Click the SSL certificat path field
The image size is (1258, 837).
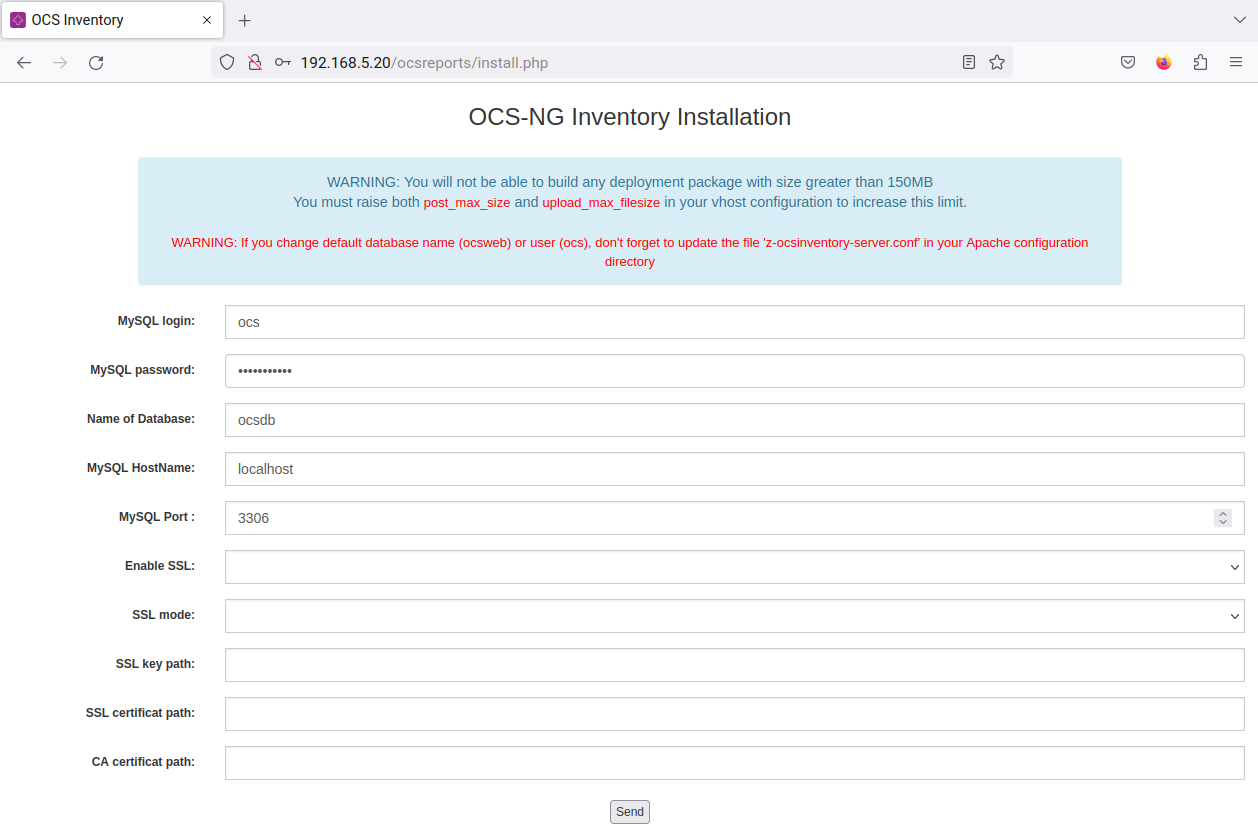[734, 714]
